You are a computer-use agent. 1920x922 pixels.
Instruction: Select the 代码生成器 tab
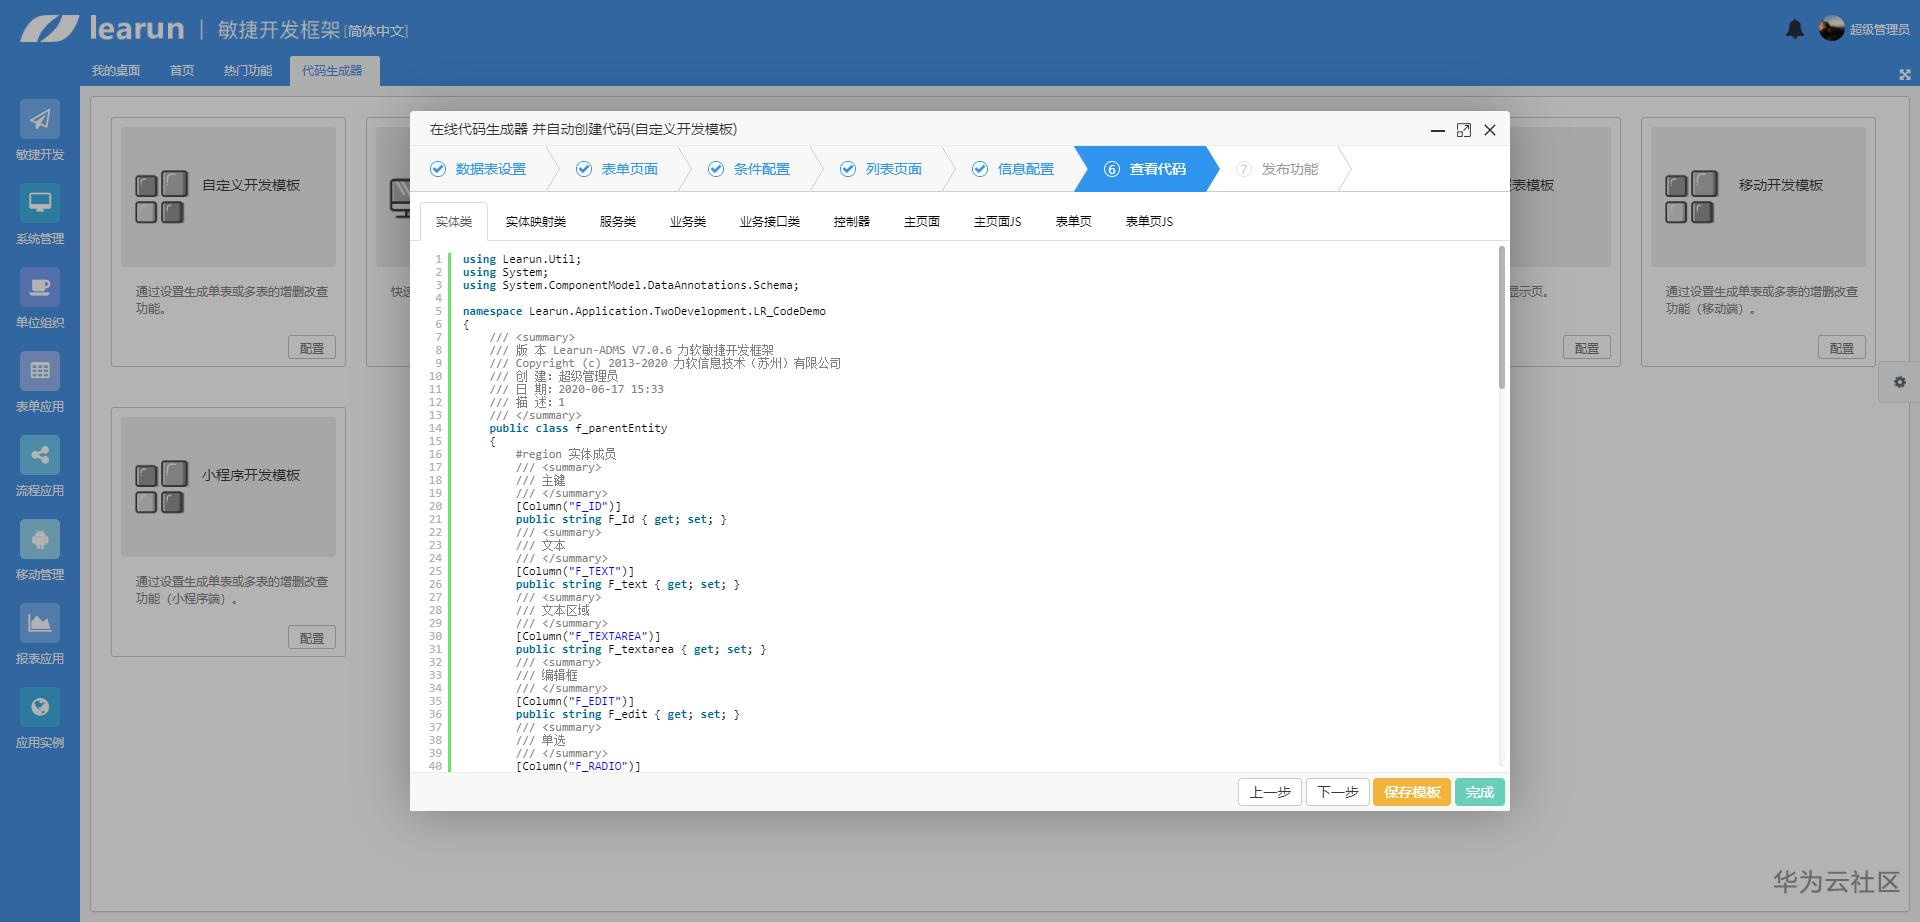334,71
